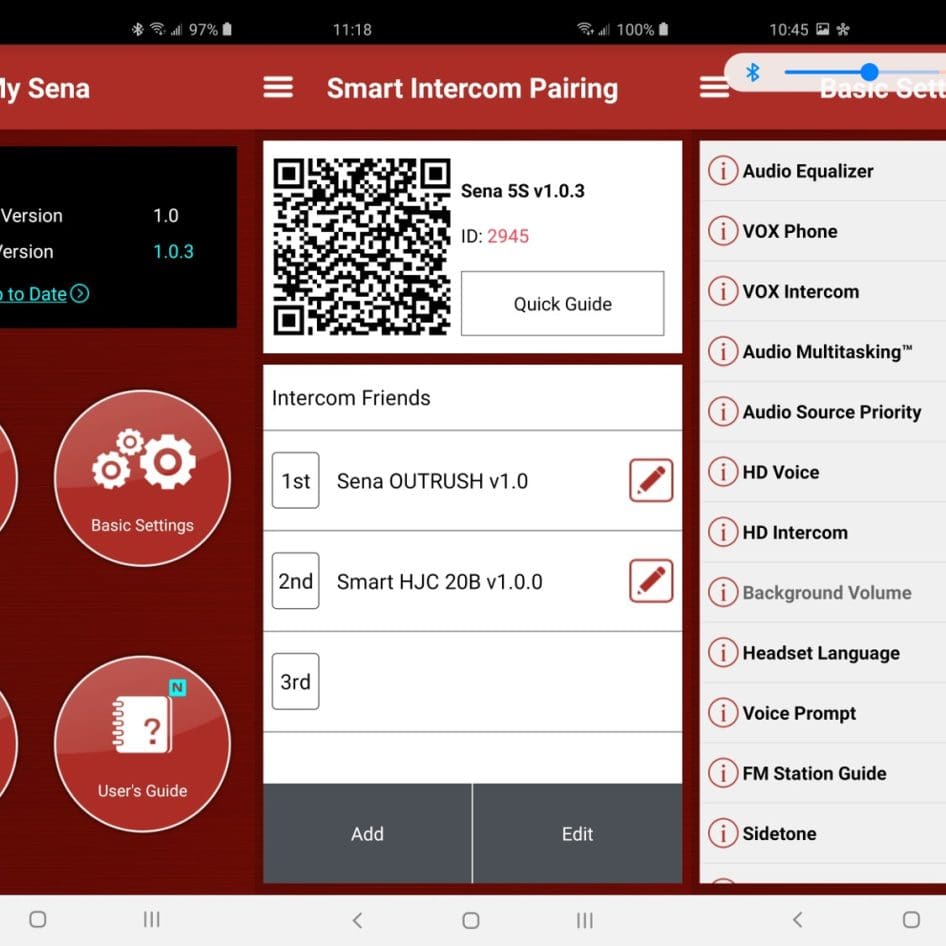
Task: Expand the Up to Date firmware link
Action: [45, 295]
